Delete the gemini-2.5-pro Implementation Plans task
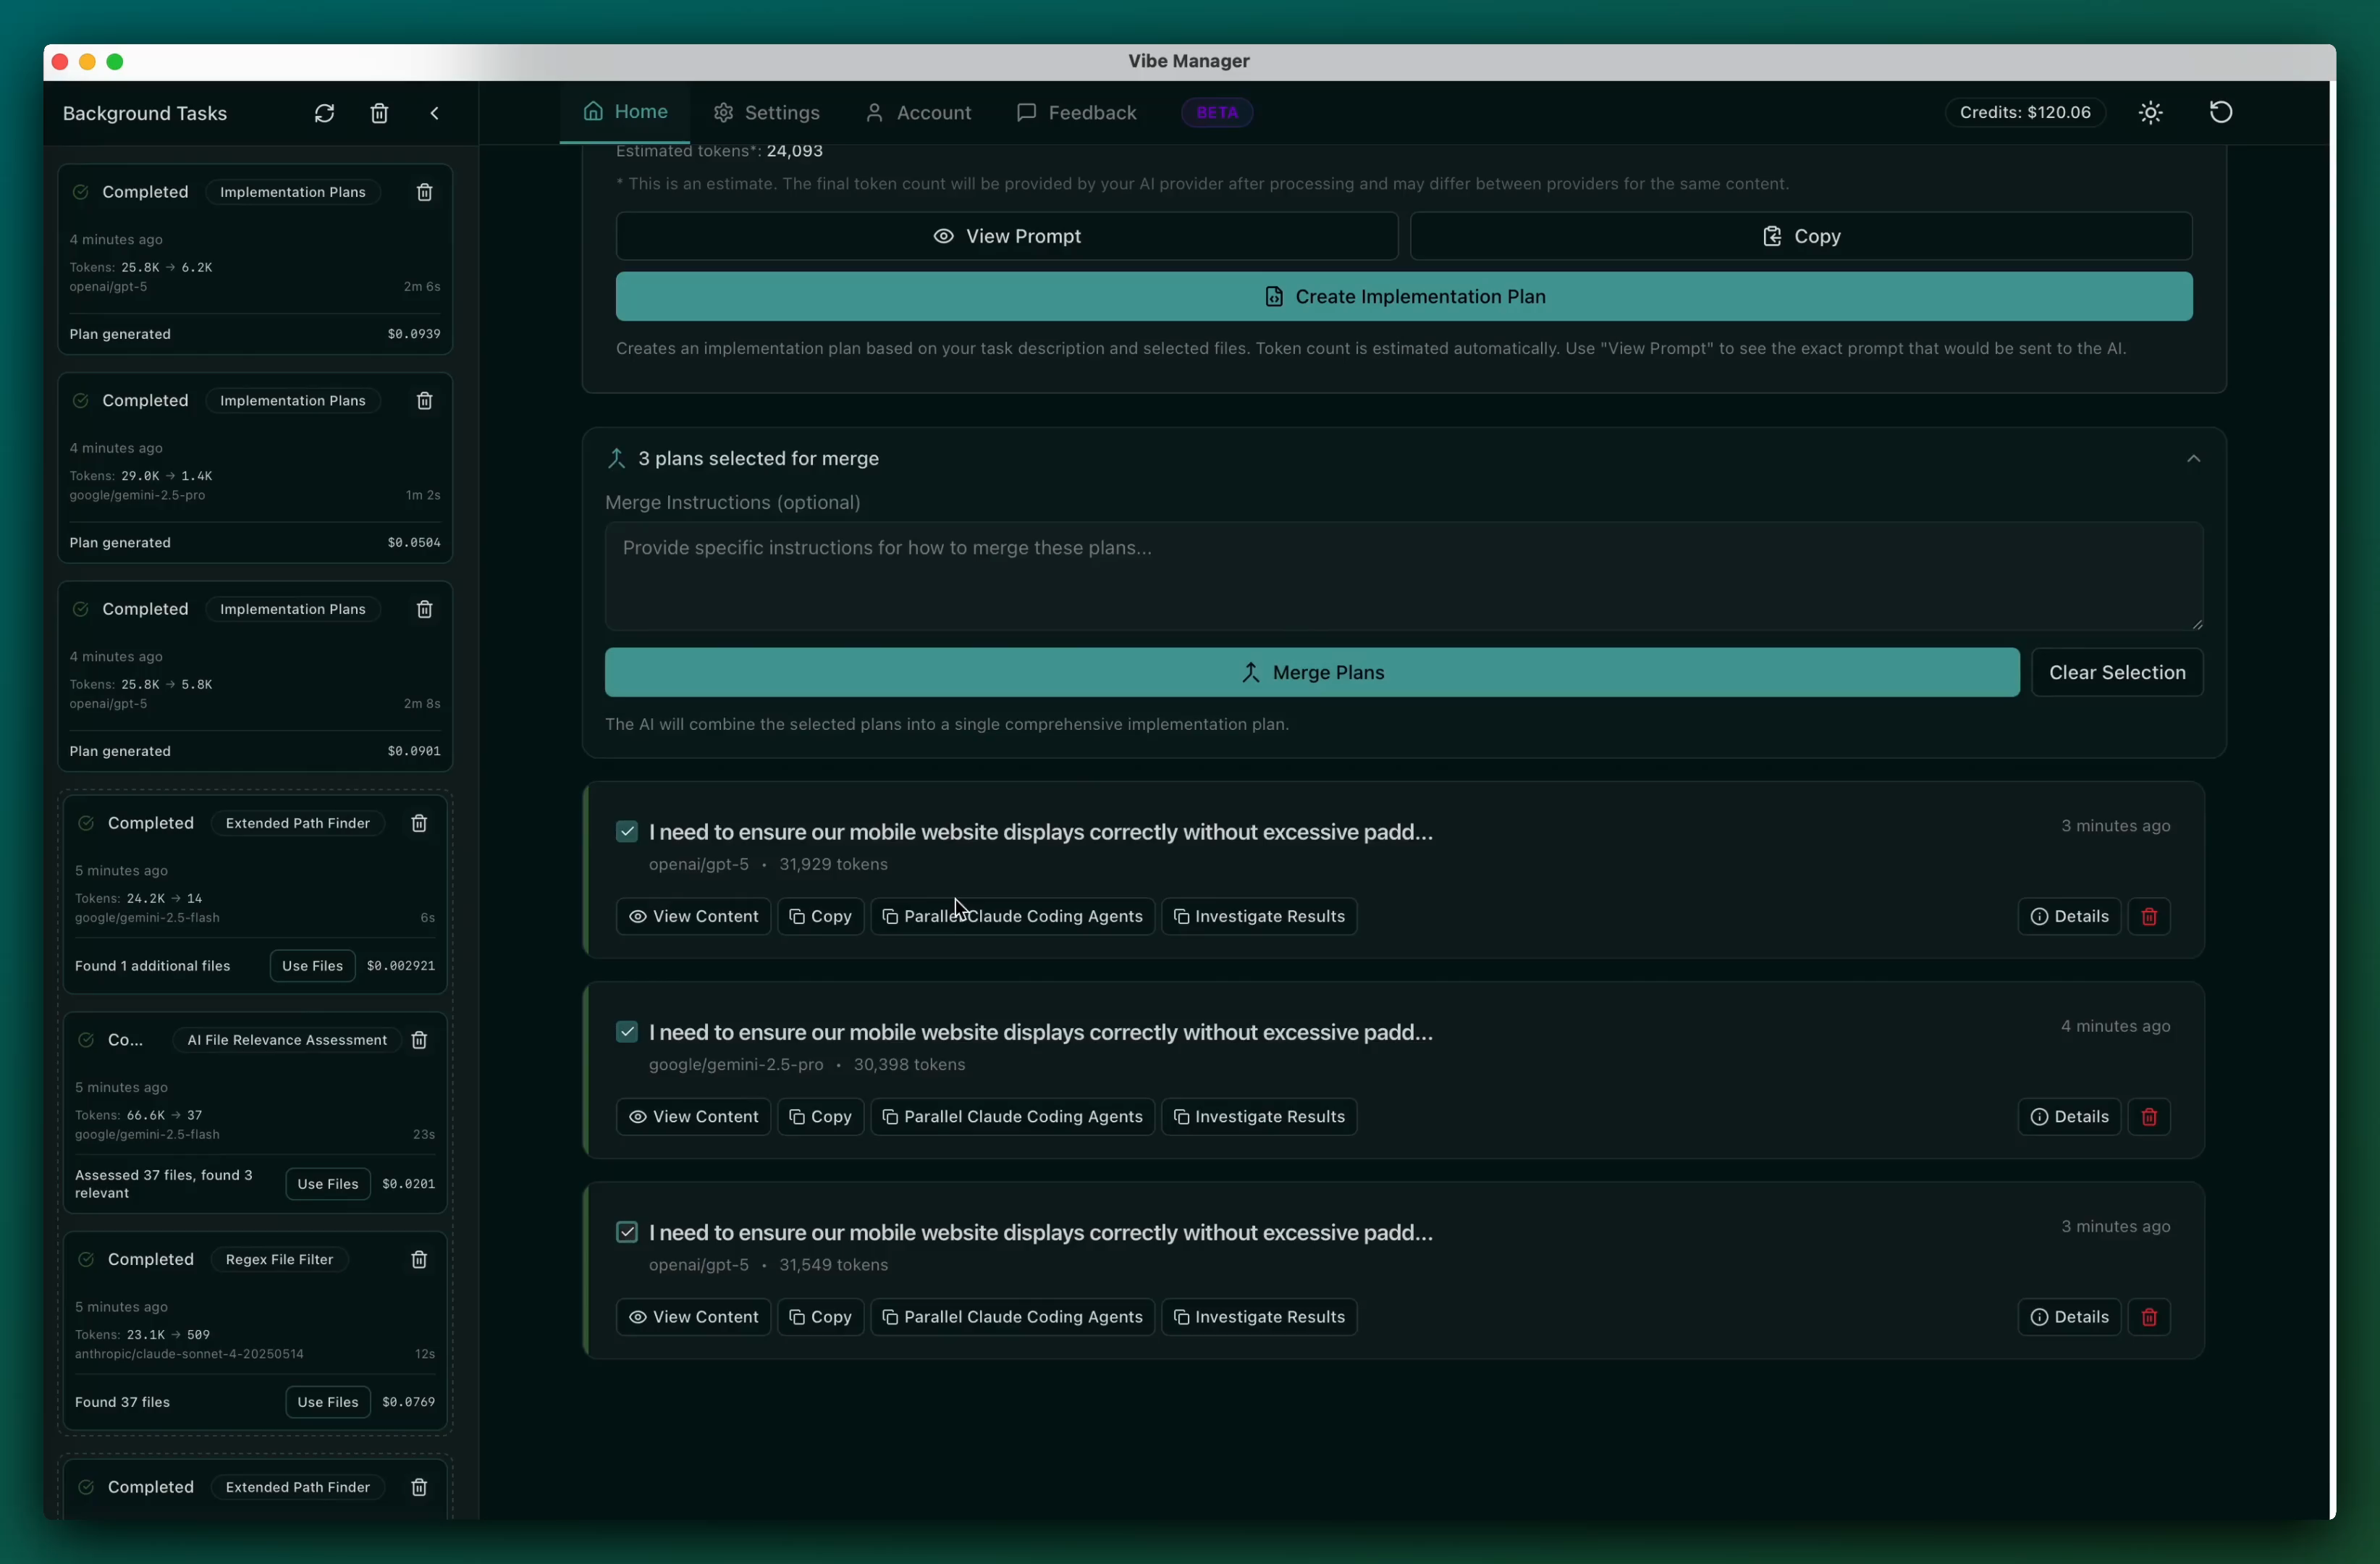This screenshot has height=1564, width=2380. click(x=424, y=401)
